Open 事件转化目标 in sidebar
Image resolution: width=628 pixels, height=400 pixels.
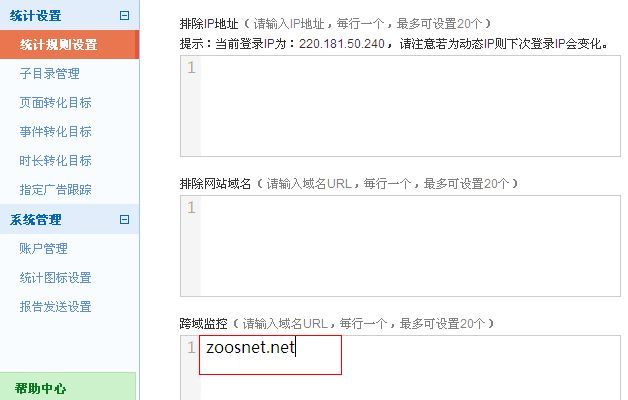56,131
